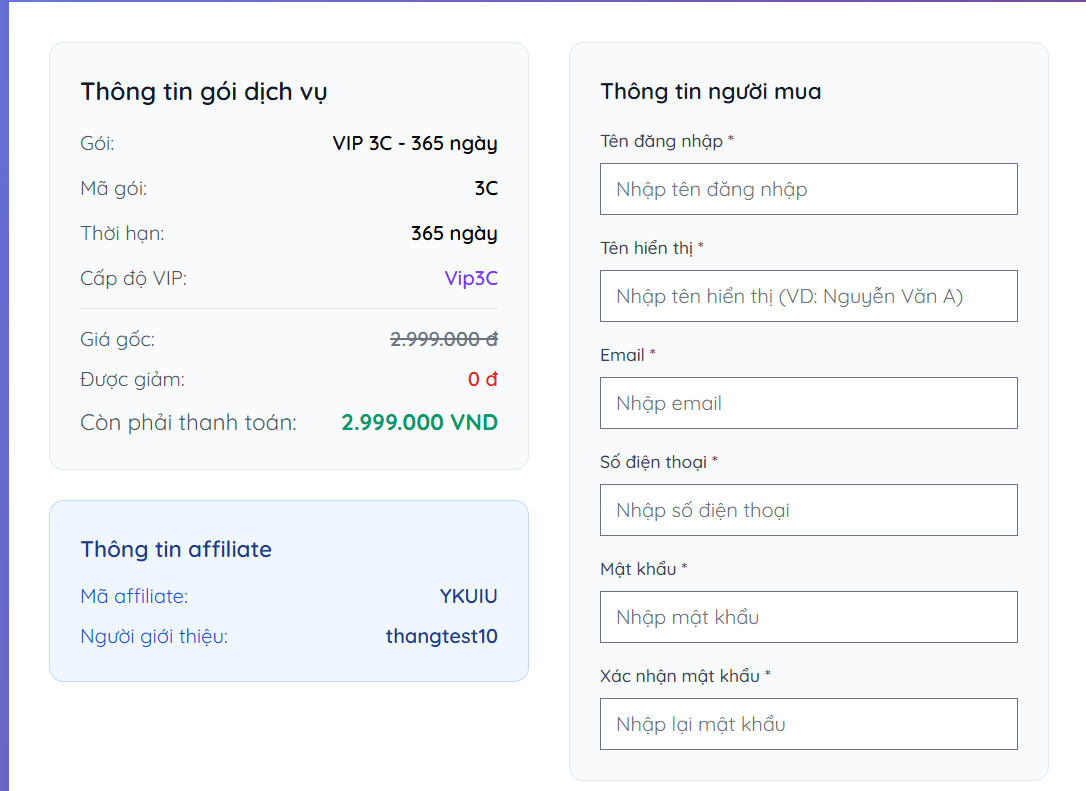Focus the Tên hiển thị text box

pyautogui.click(x=808, y=296)
